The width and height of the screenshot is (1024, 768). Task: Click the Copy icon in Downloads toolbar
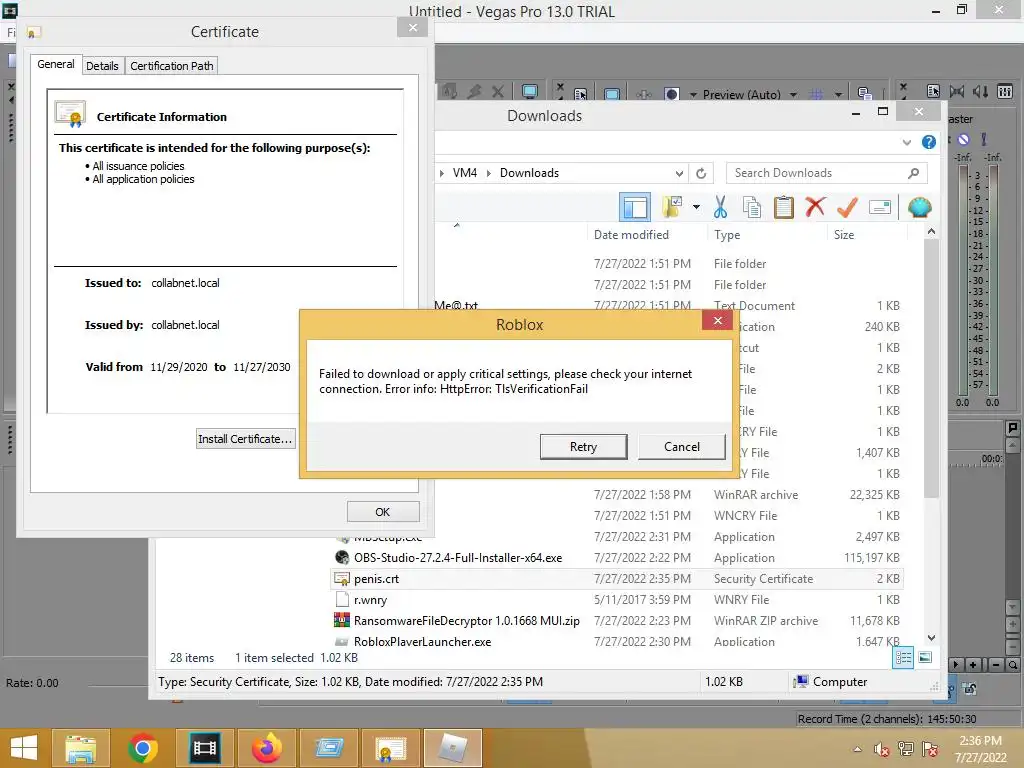point(752,207)
